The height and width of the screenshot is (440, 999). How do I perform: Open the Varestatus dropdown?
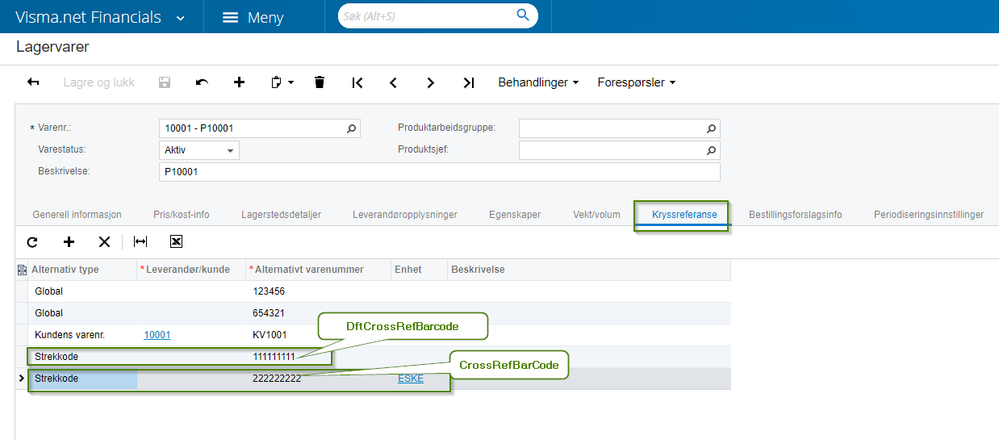pos(231,150)
